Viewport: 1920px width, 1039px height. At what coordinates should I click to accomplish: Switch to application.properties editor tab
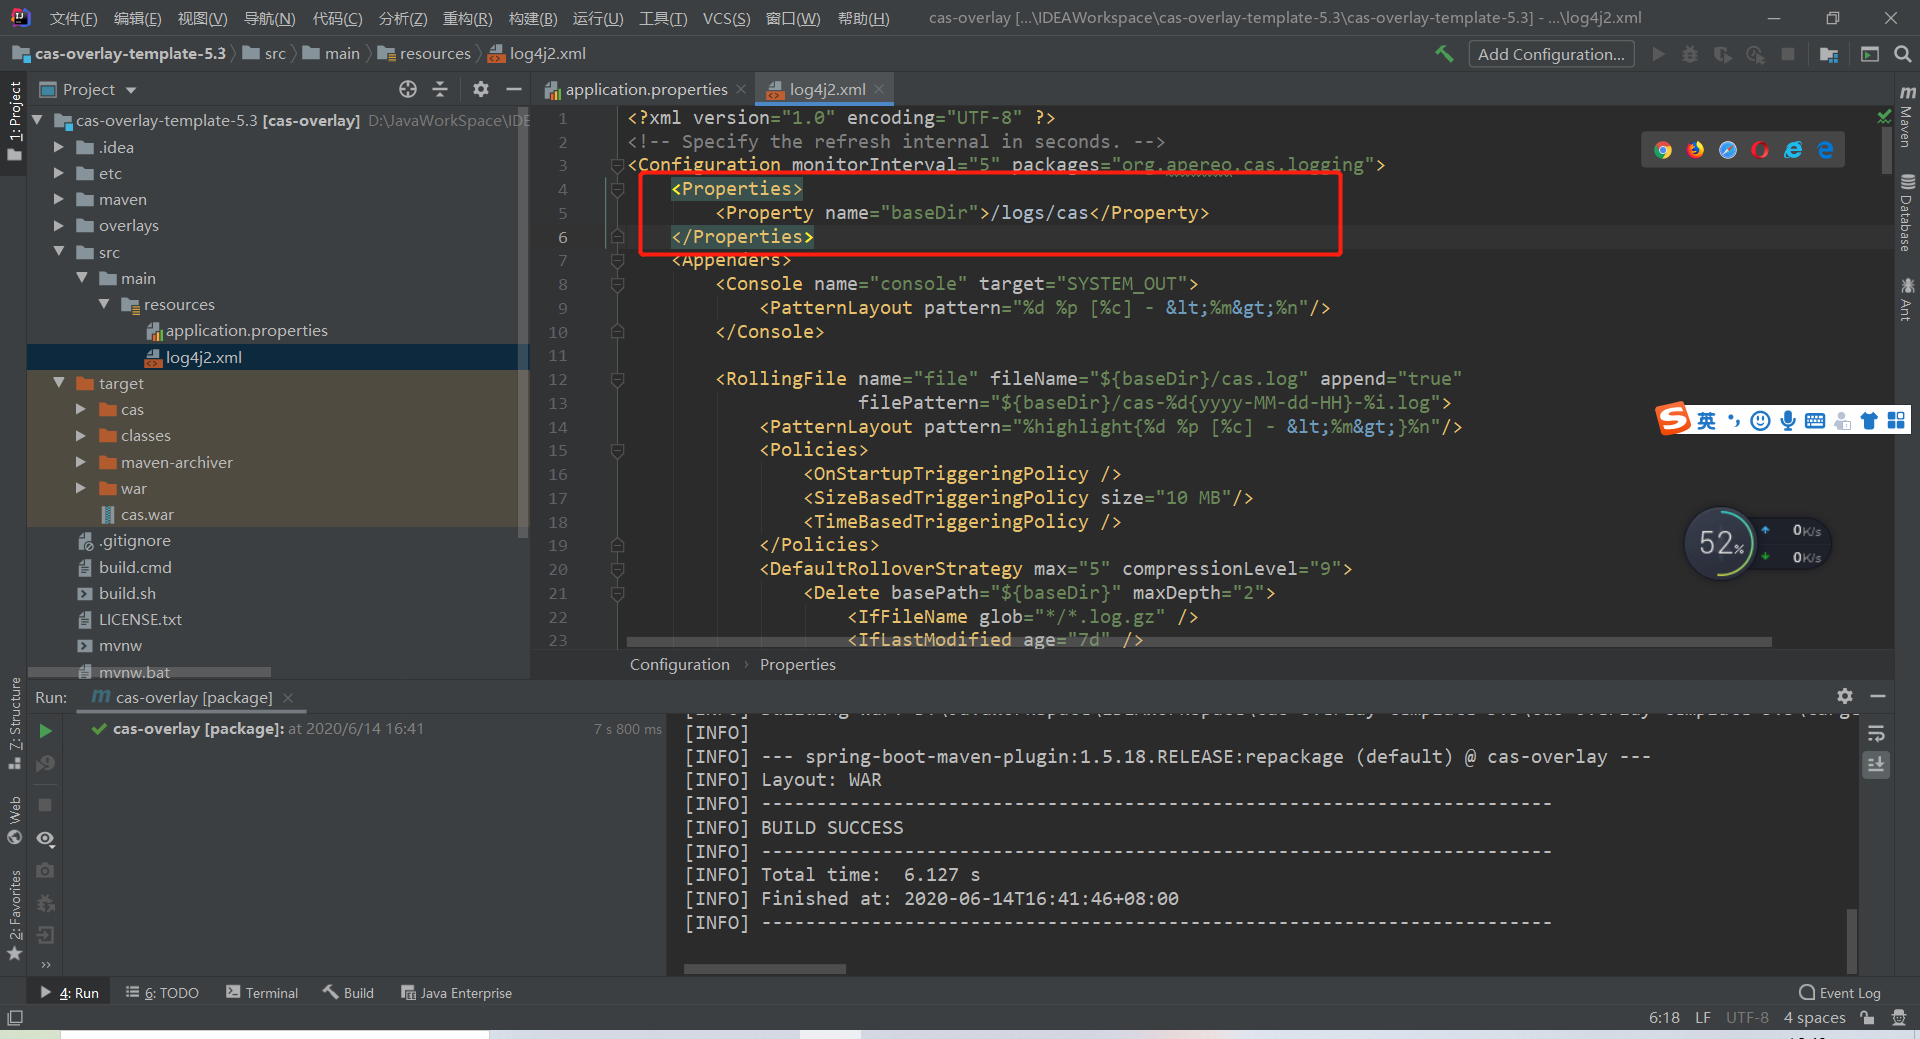coord(645,89)
